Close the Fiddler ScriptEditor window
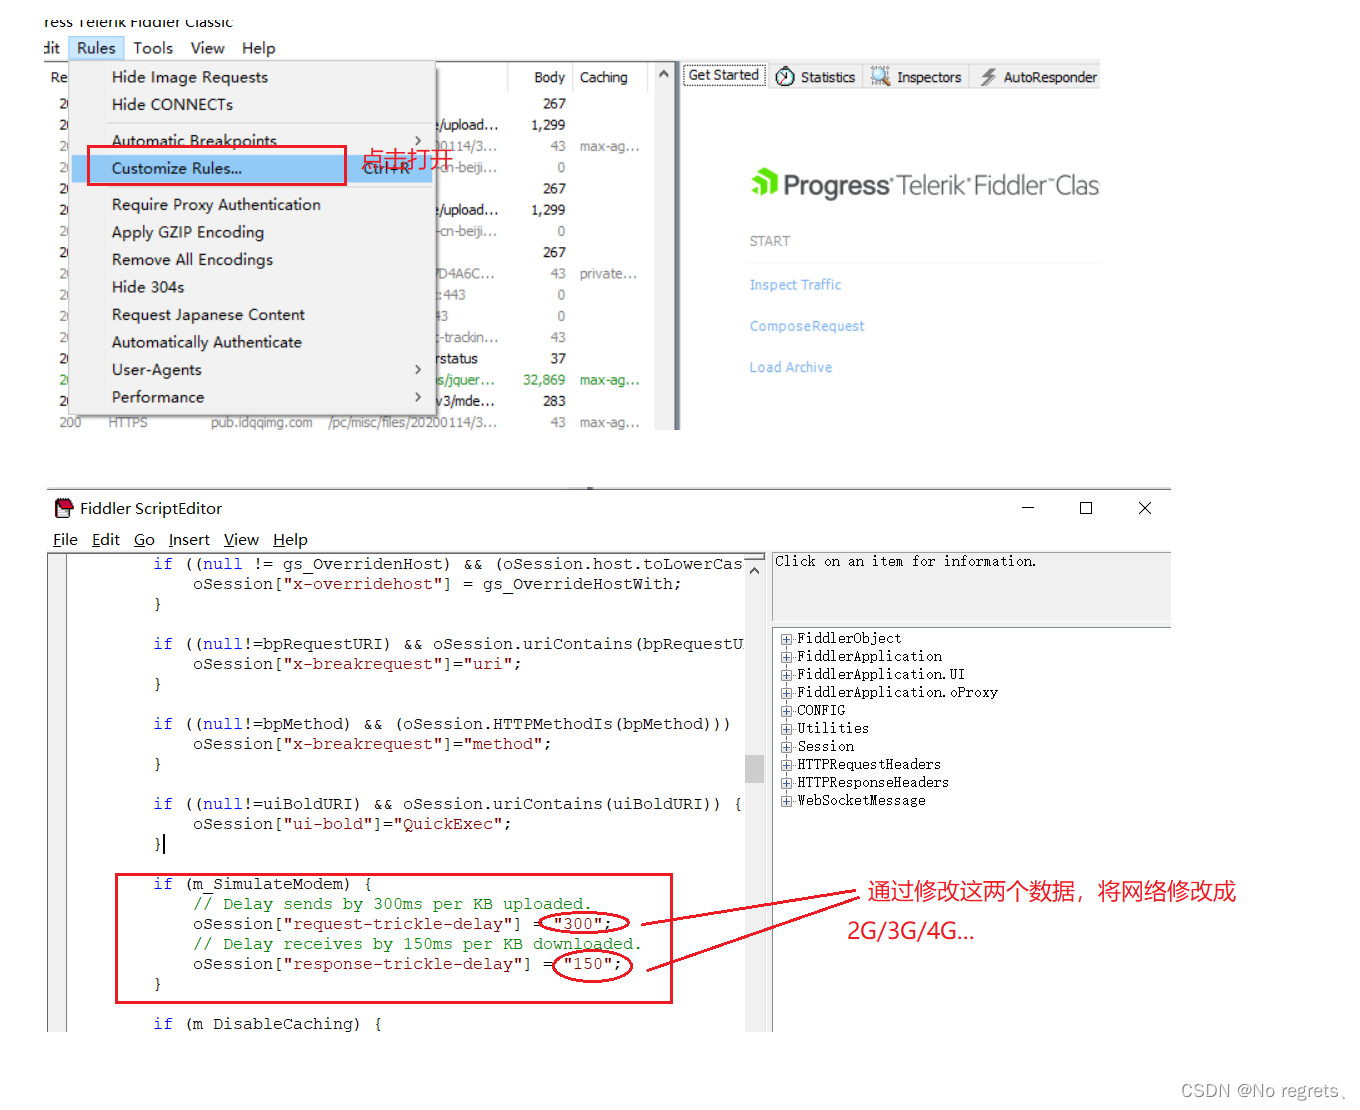Viewport: 1360px width, 1110px height. point(1145,508)
